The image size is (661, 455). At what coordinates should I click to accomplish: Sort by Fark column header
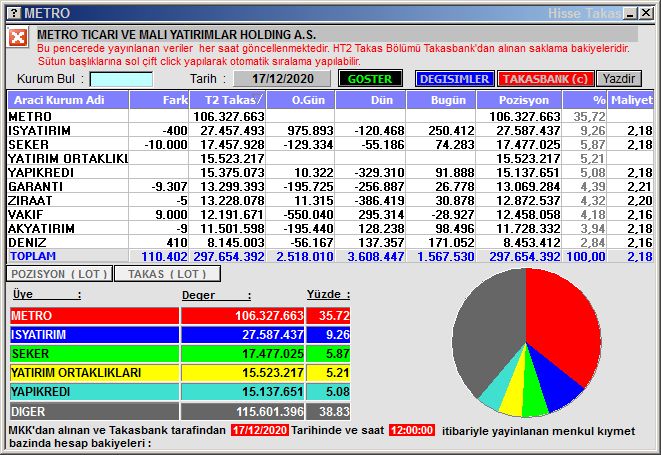(x=159, y=100)
